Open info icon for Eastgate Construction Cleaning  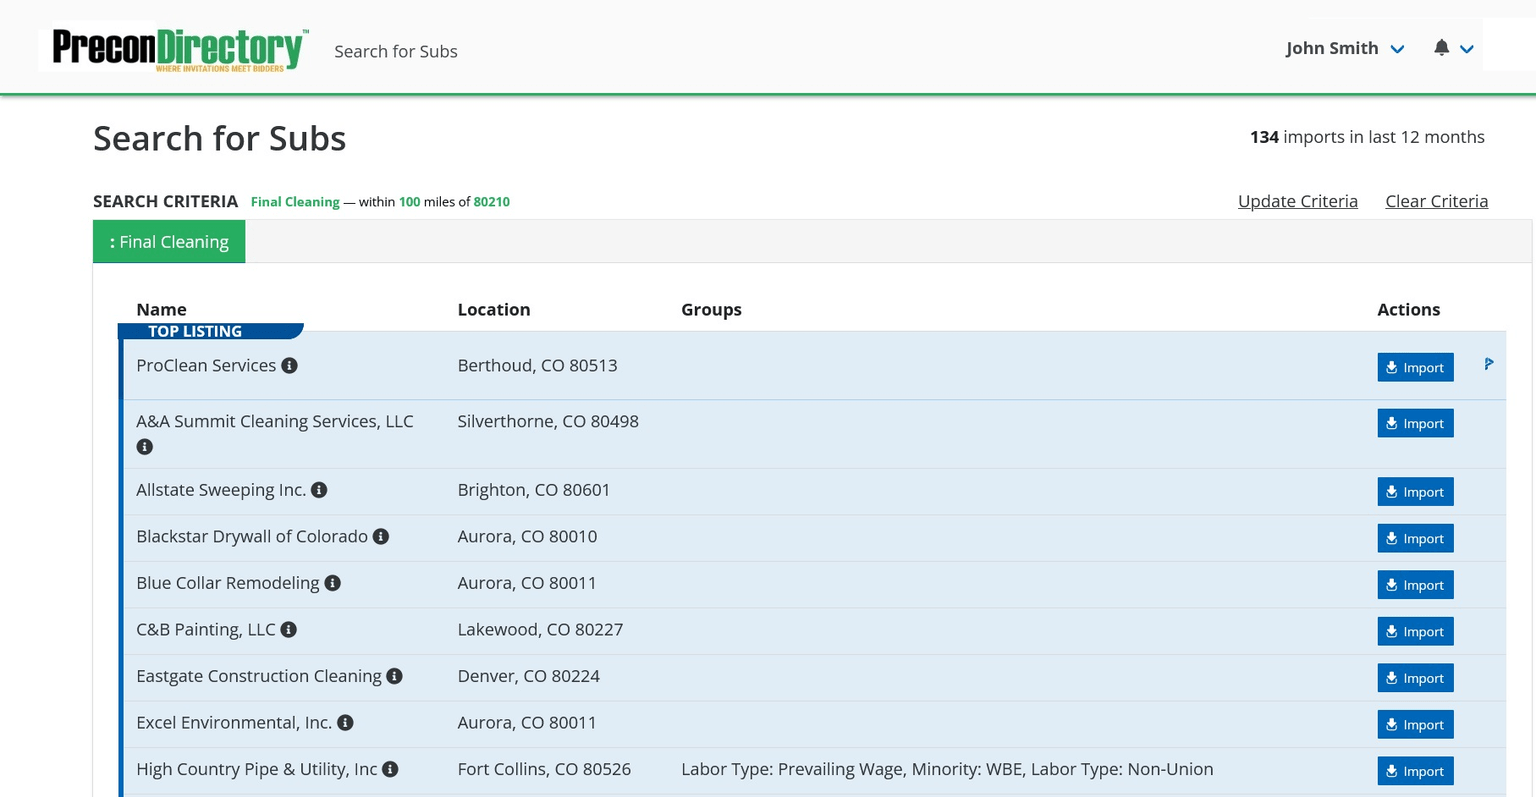[395, 676]
